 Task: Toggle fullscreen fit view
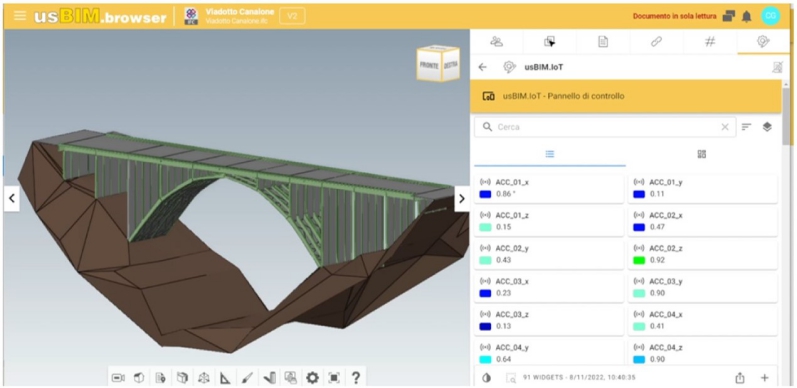tap(334, 378)
